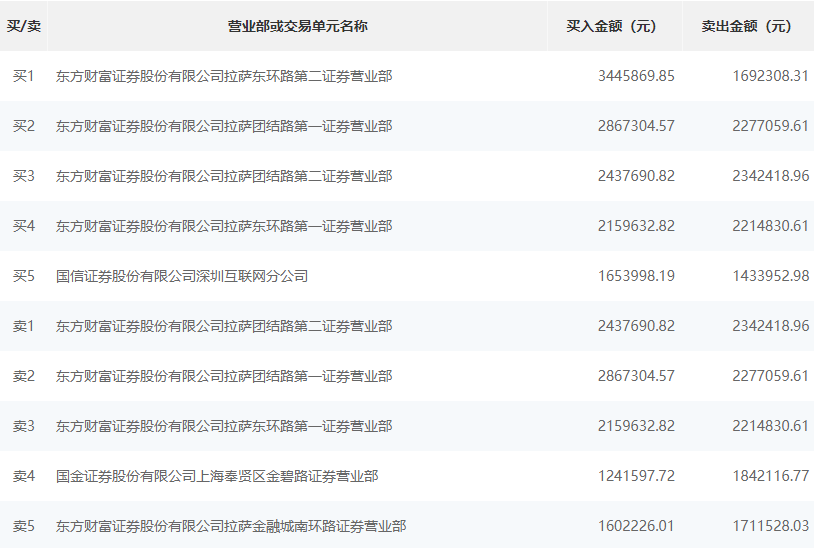Click the 买入金额（元） column header
Screen dimensions: 814x548
[615, 26]
